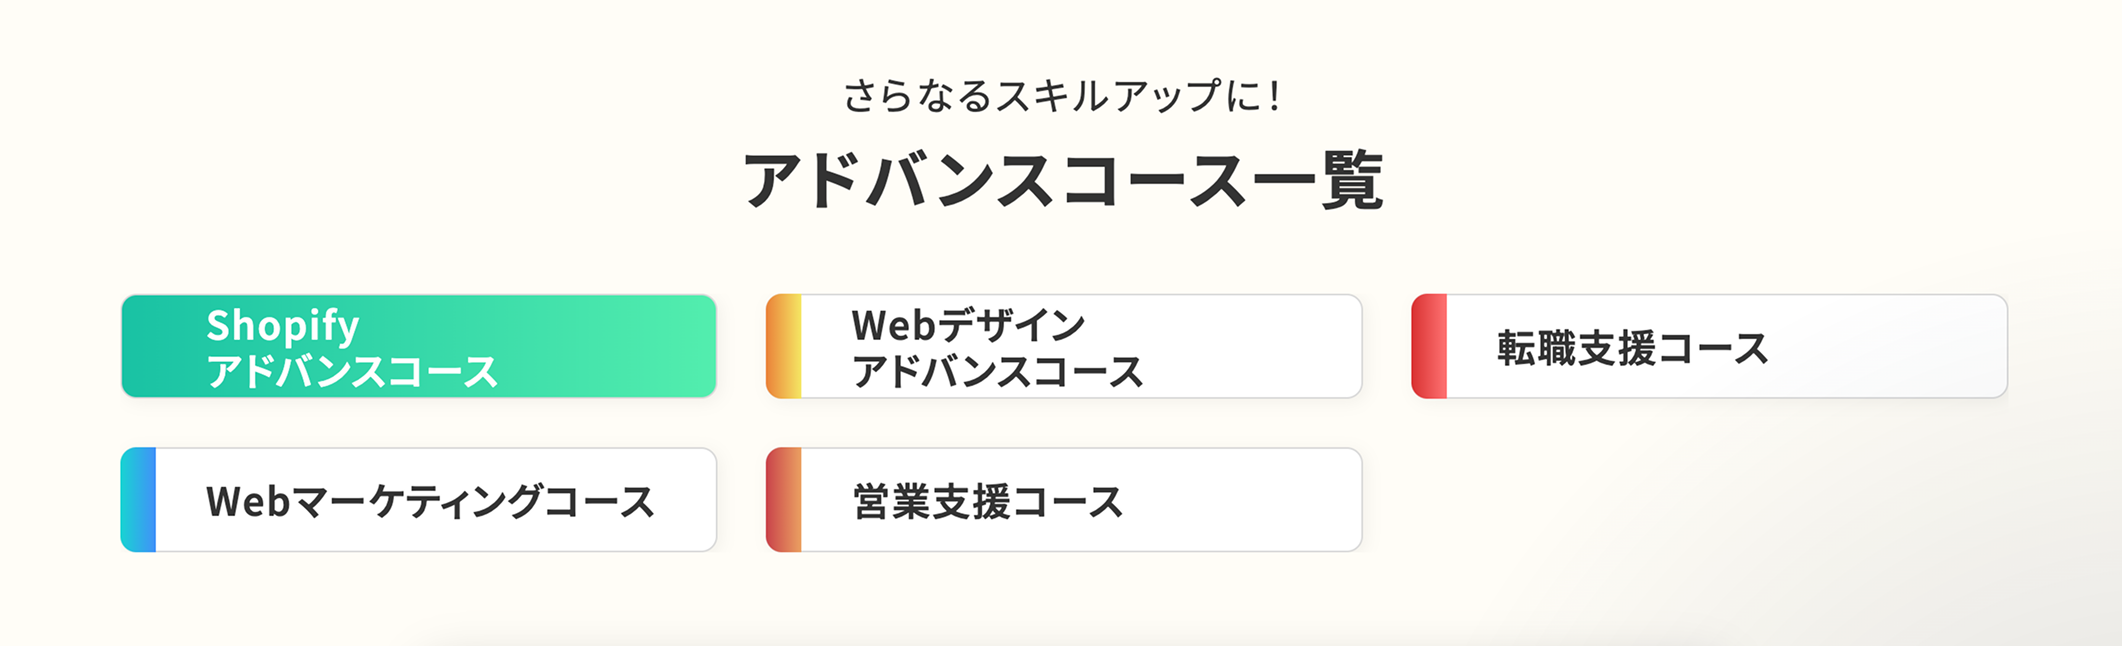Image resolution: width=2122 pixels, height=646 pixels.
Task: Click the Webデザイン text line
Action: click(x=968, y=325)
